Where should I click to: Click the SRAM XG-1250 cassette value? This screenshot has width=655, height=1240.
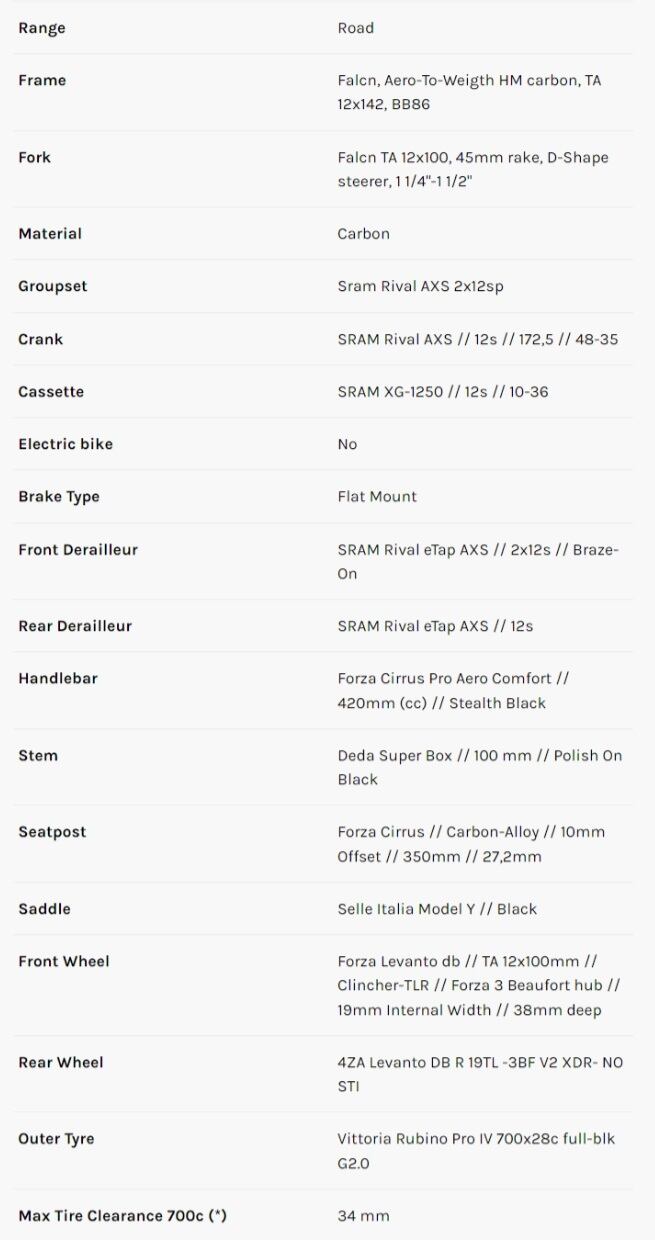pos(442,392)
